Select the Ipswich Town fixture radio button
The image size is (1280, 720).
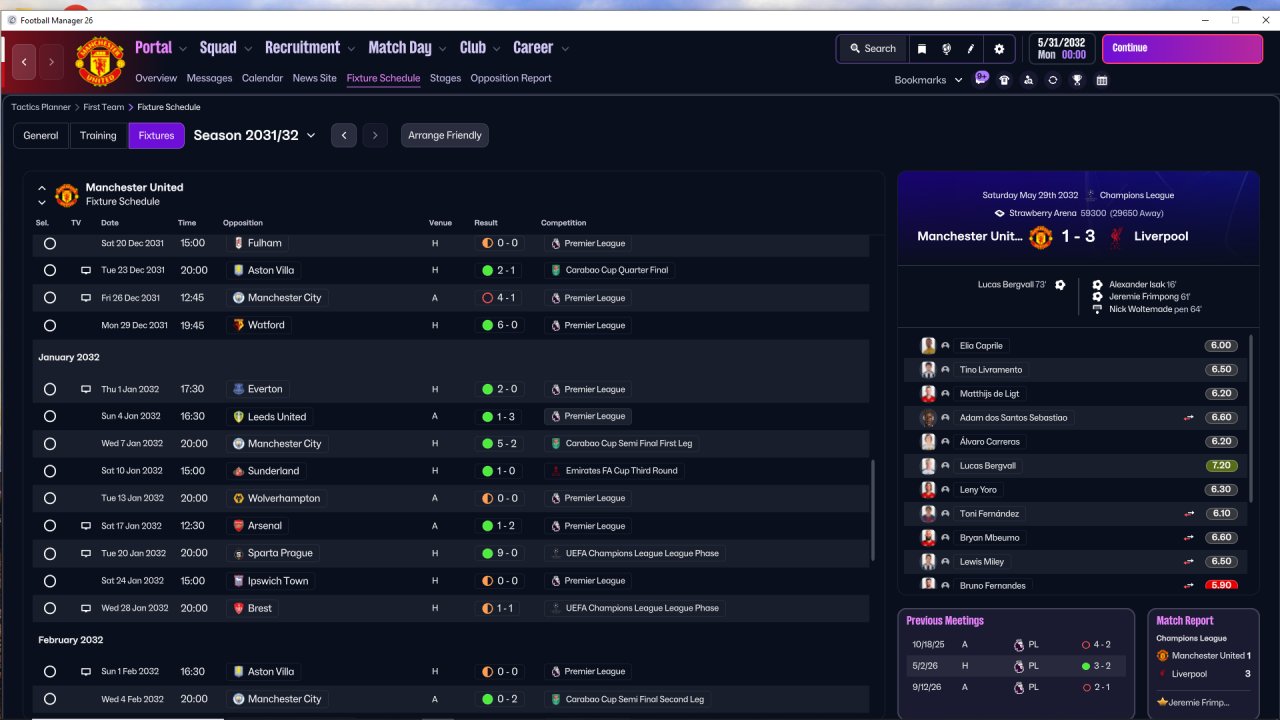coord(50,581)
